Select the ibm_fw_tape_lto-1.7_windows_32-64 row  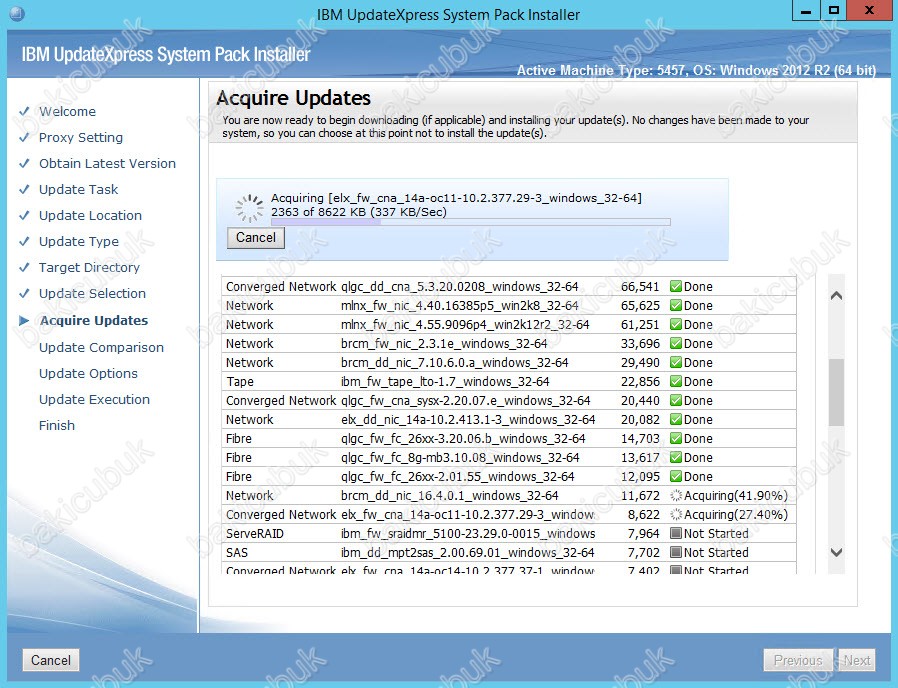pos(509,382)
